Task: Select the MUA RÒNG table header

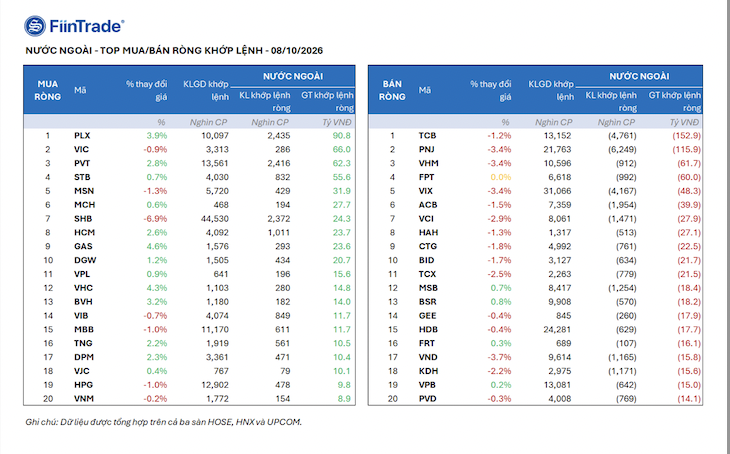Action: 47,90
